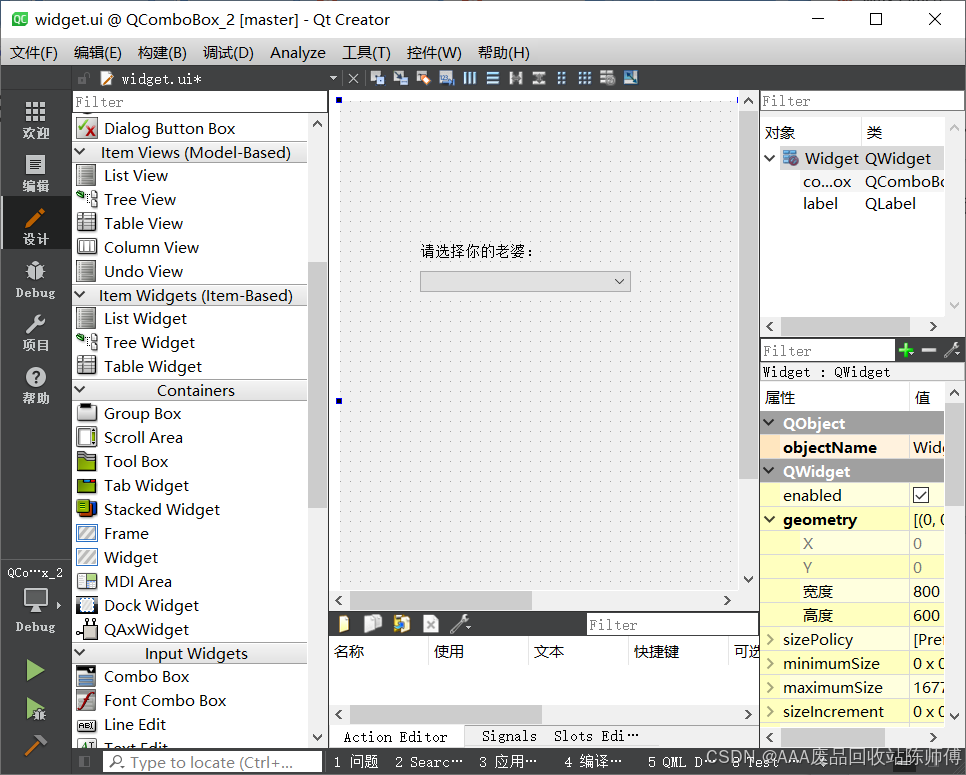Apply Lay Out Vertically
The image size is (966, 775).
point(493,78)
